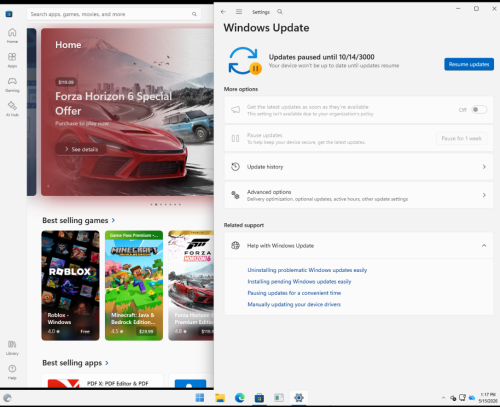Open Uninstalling problematic Windows updates link
The image size is (500, 407).
tap(307, 270)
